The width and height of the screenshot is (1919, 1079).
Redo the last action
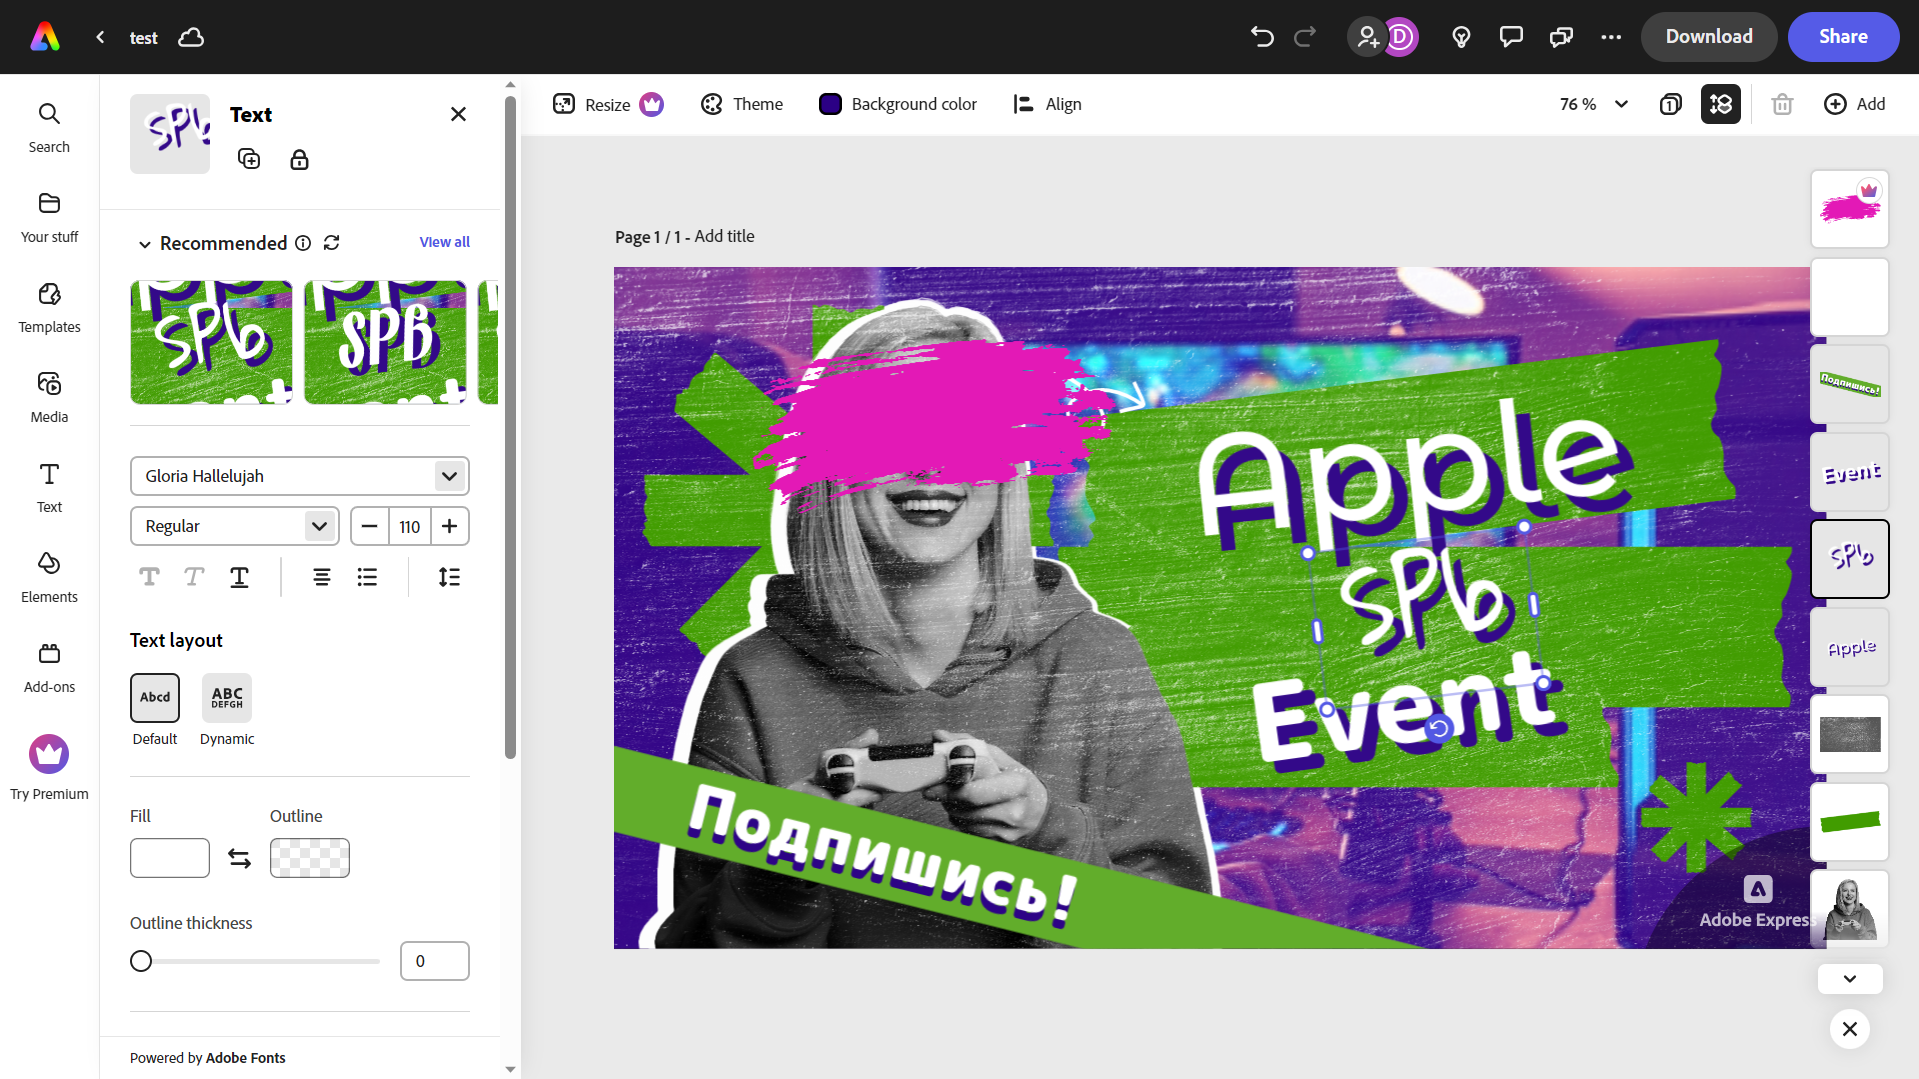coord(1305,37)
